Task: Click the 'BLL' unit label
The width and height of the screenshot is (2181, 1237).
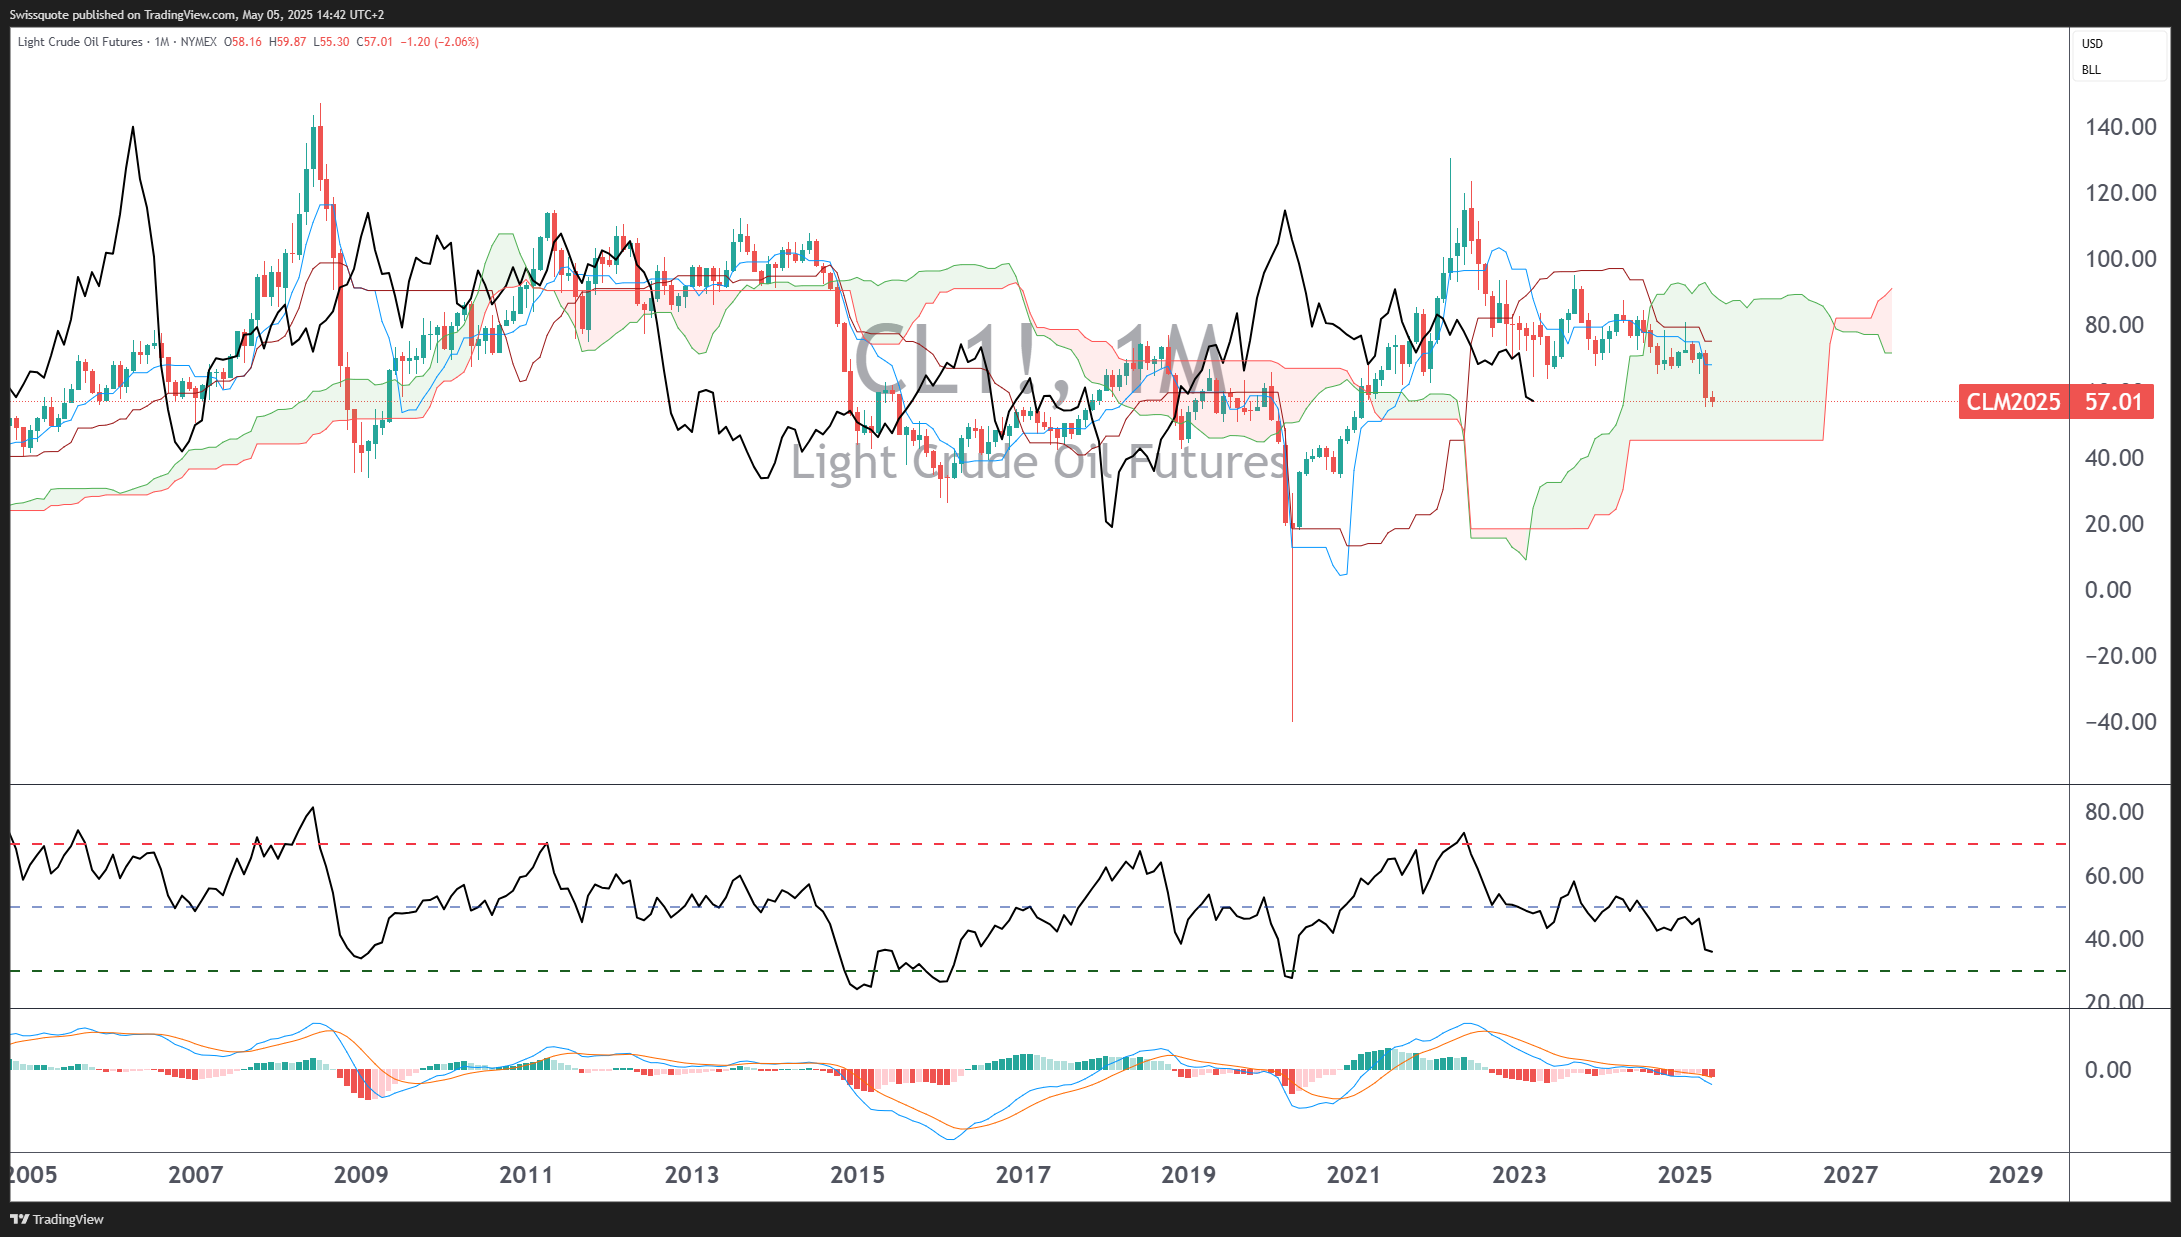Action: (x=2091, y=70)
